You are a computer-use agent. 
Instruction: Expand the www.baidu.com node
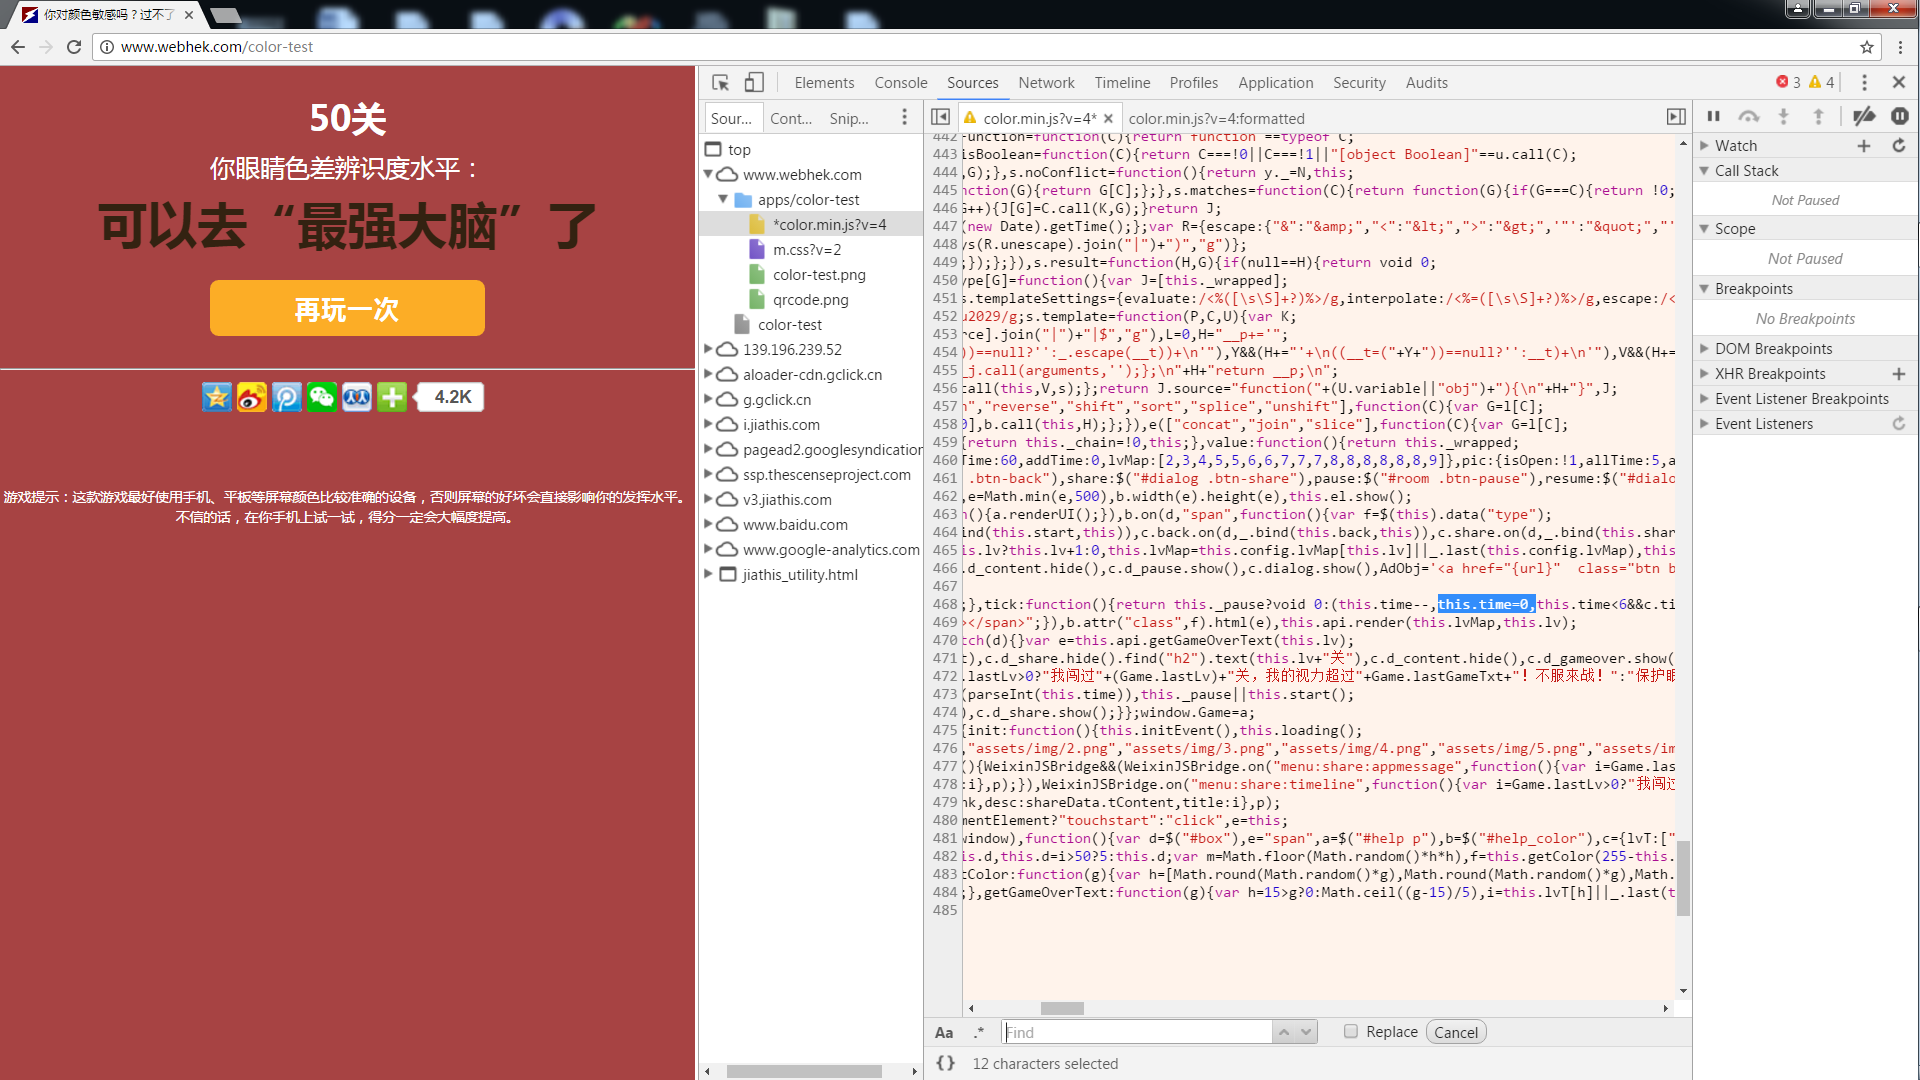[x=708, y=524]
